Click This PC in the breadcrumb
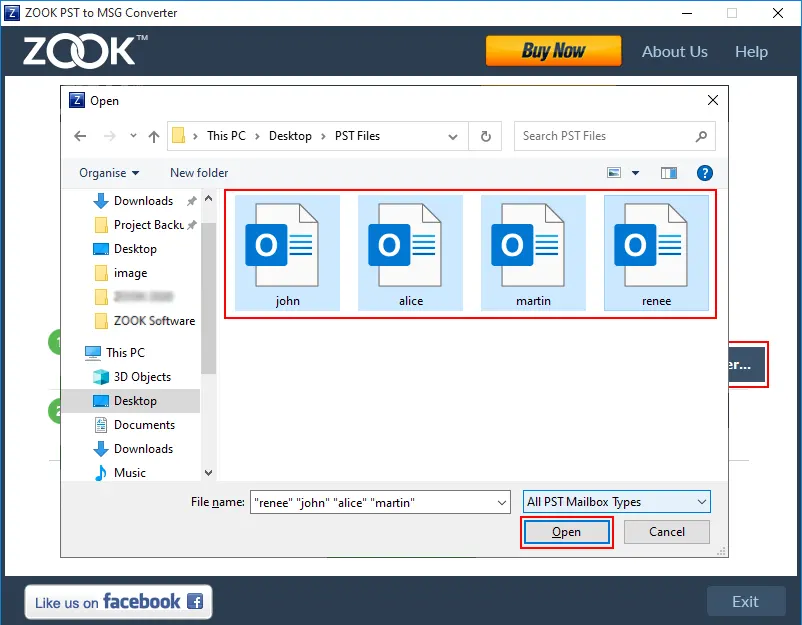 click(x=226, y=136)
